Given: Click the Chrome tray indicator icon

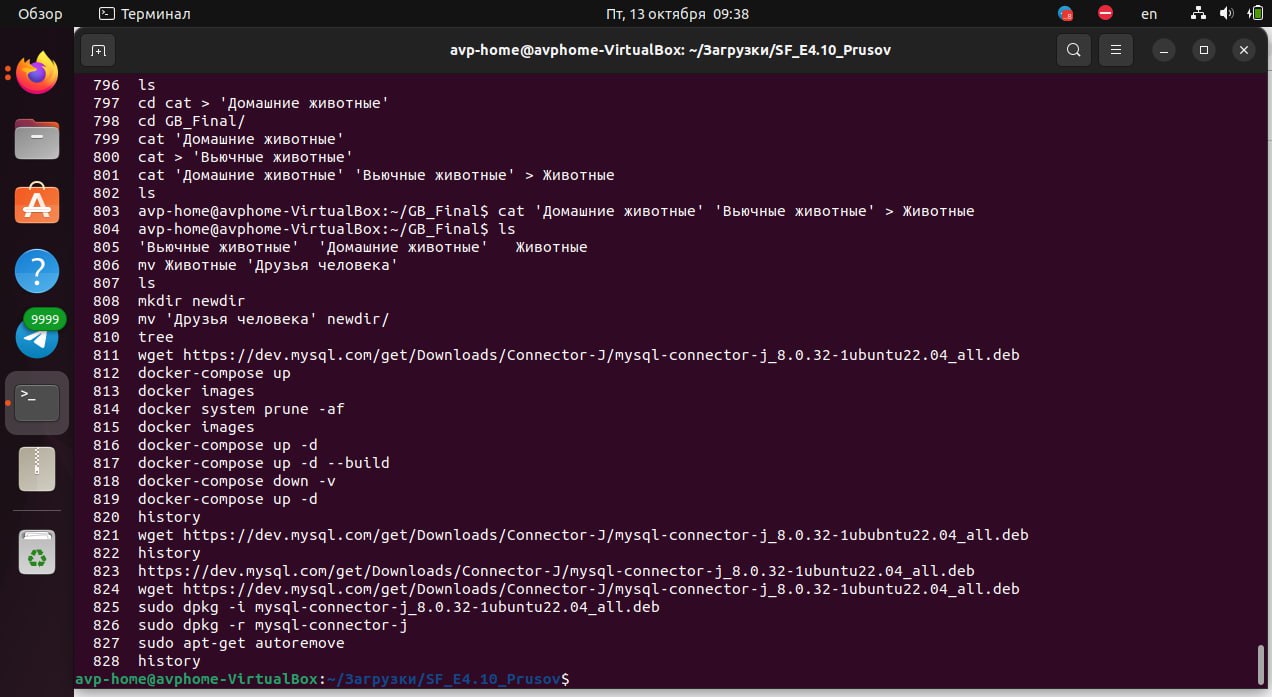Looking at the screenshot, I should [1065, 14].
